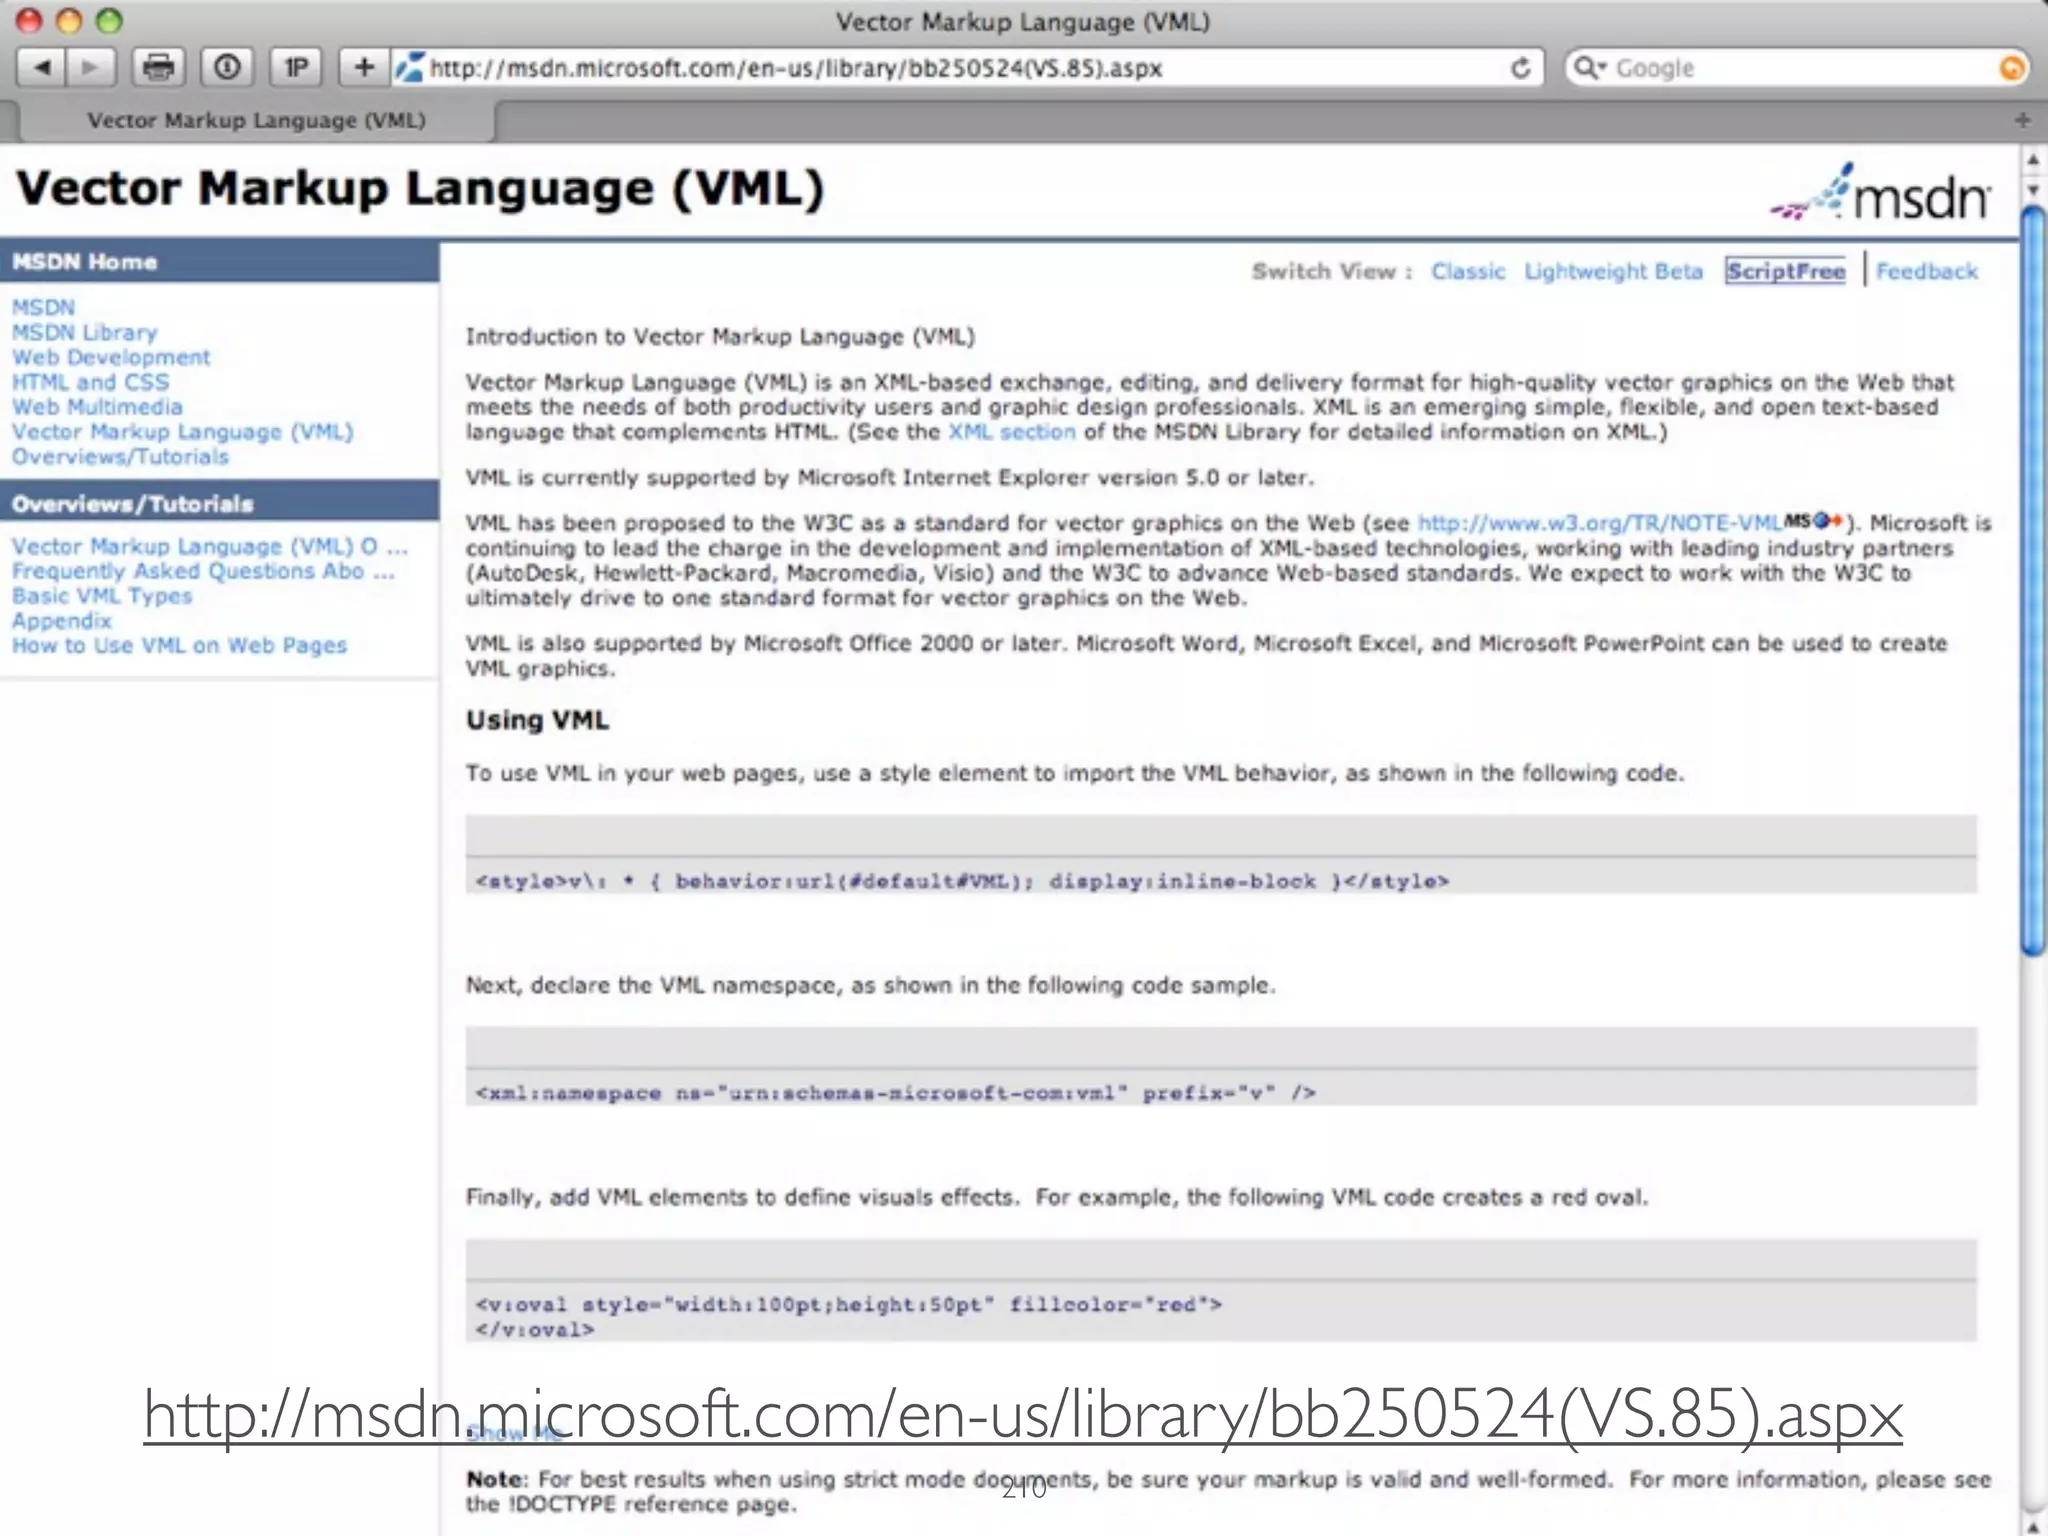This screenshot has width=2048, height=1536.
Task: Click the 1Password toolbar button
Action: pyautogui.click(x=296, y=68)
